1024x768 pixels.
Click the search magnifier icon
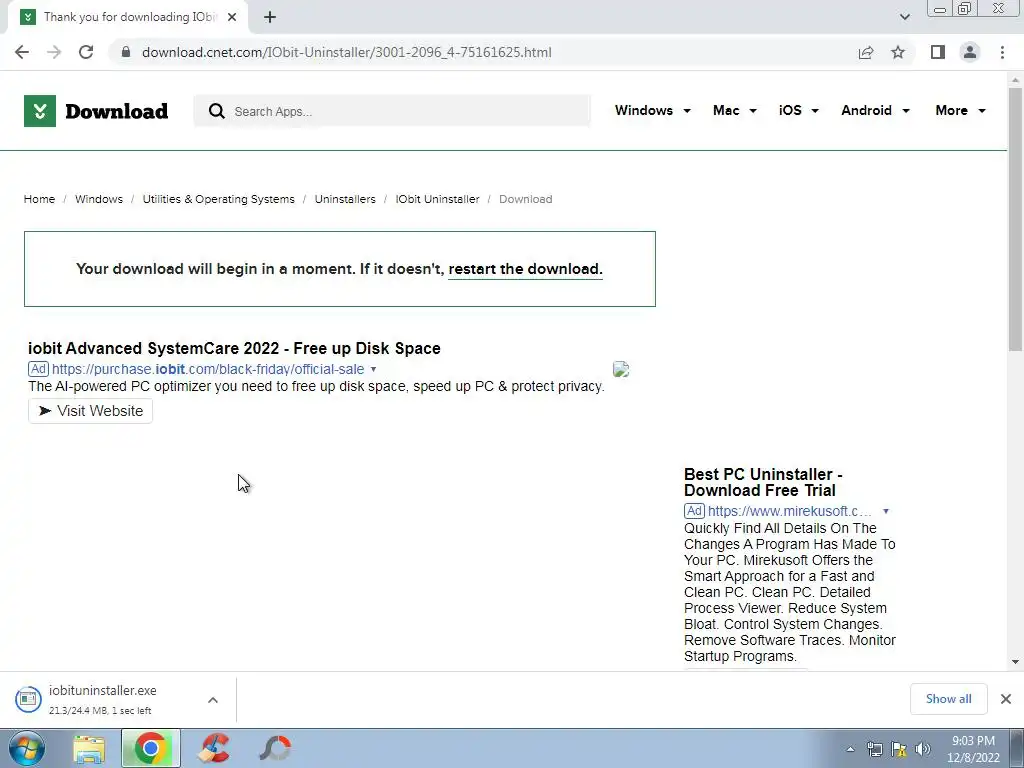click(x=217, y=111)
